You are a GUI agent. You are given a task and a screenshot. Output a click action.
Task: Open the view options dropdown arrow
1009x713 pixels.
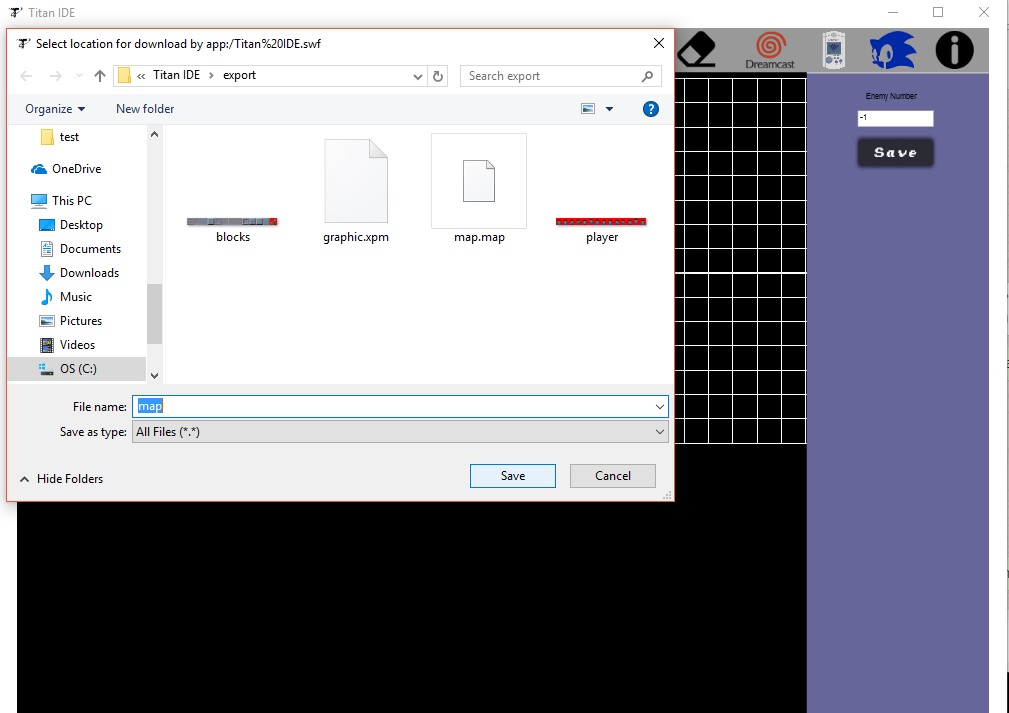pos(609,109)
